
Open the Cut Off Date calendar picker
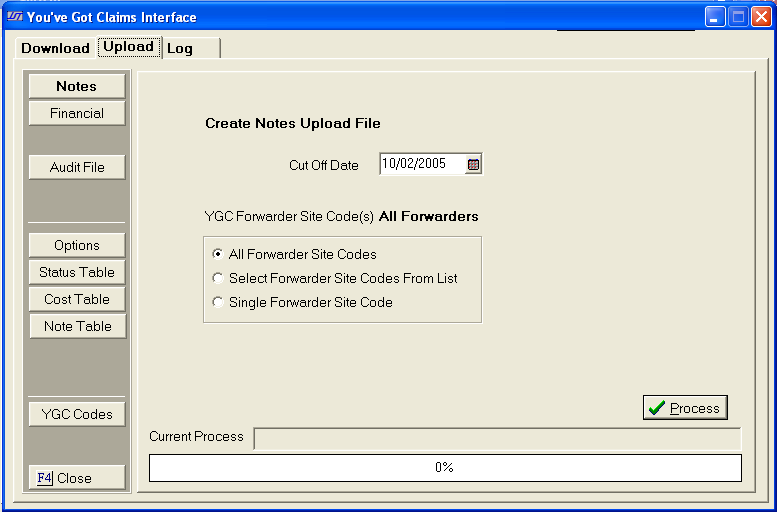474,165
